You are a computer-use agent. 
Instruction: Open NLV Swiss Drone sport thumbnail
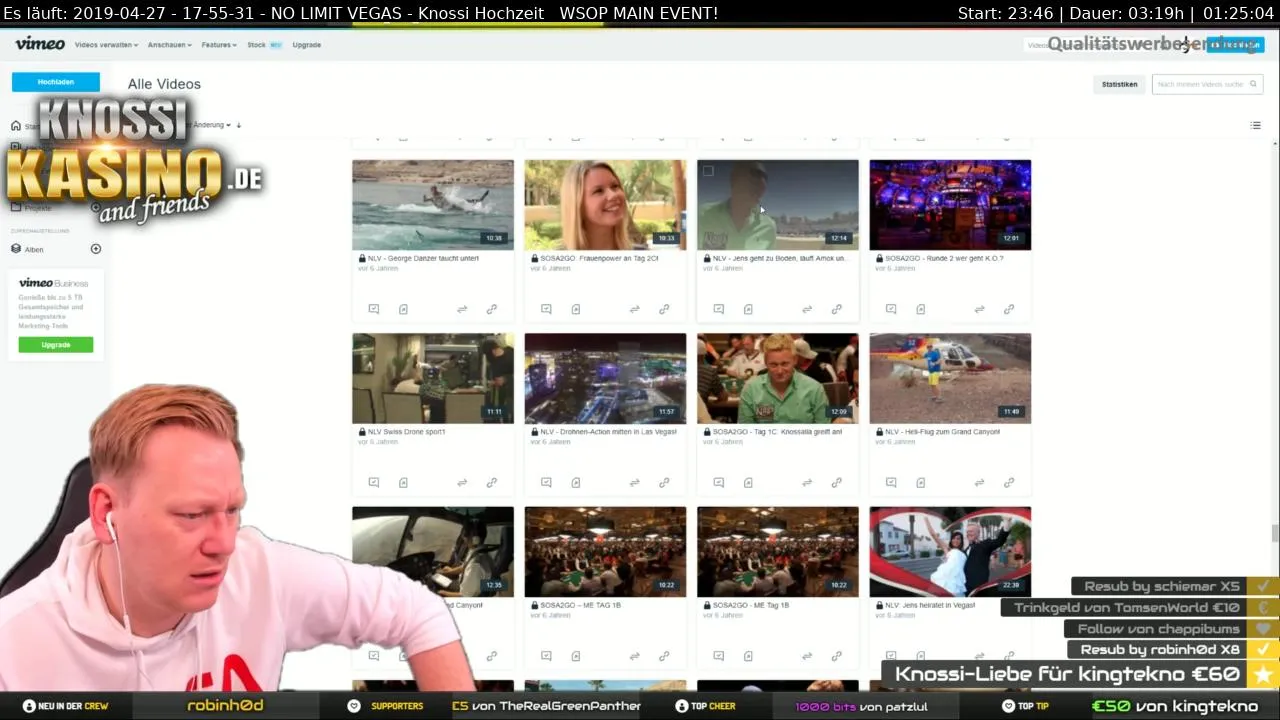tap(433, 378)
